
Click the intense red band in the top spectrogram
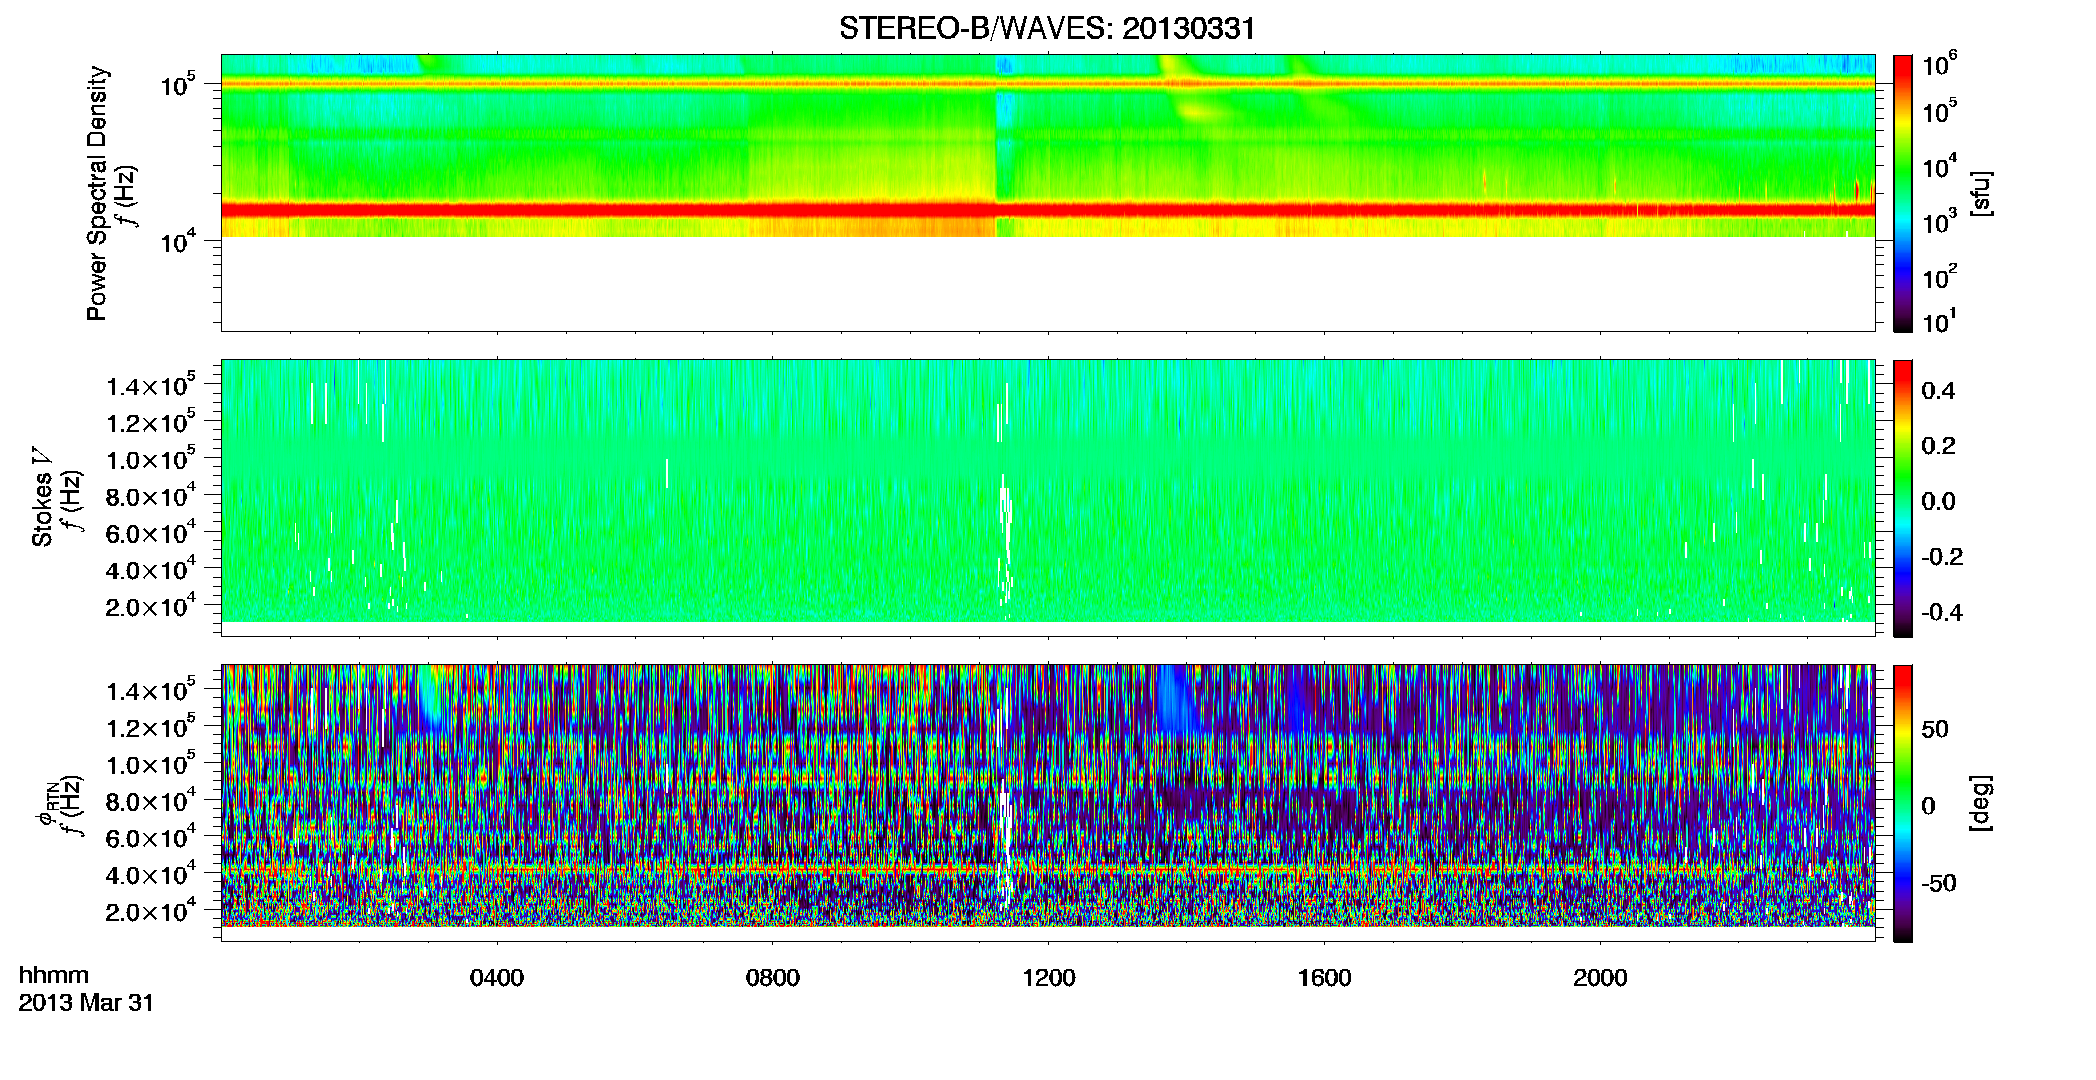pos(1047,209)
